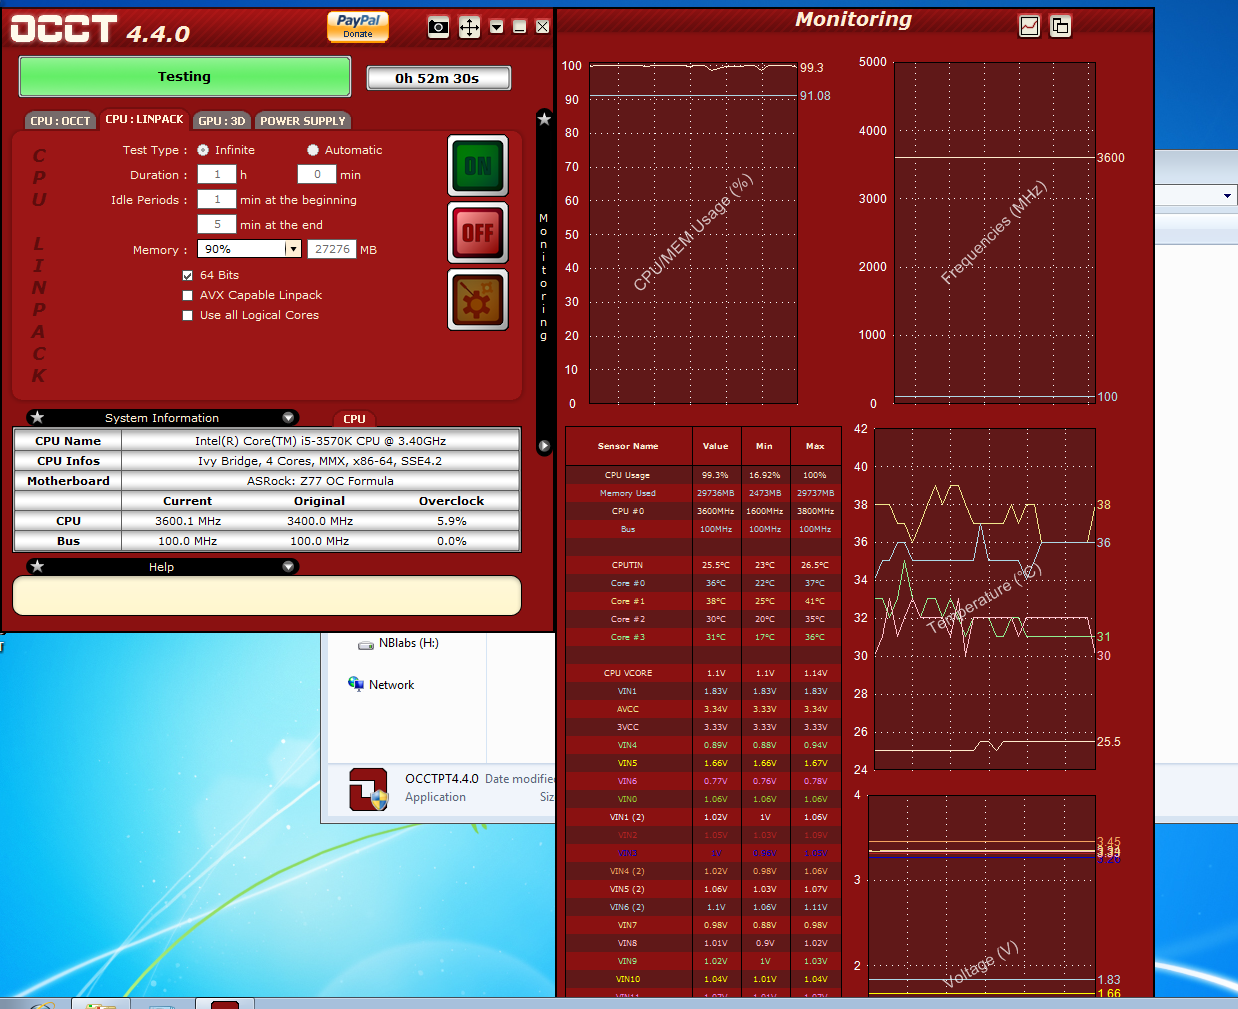1238x1009 pixels.
Task: Click the Core #3 sensor name
Action: (x=628, y=637)
